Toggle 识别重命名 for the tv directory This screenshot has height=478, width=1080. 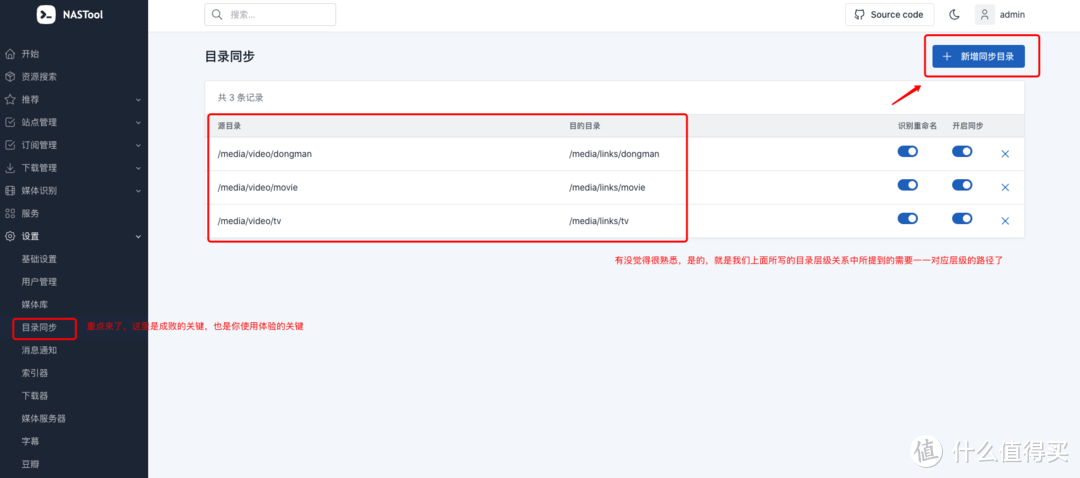pos(908,219)
